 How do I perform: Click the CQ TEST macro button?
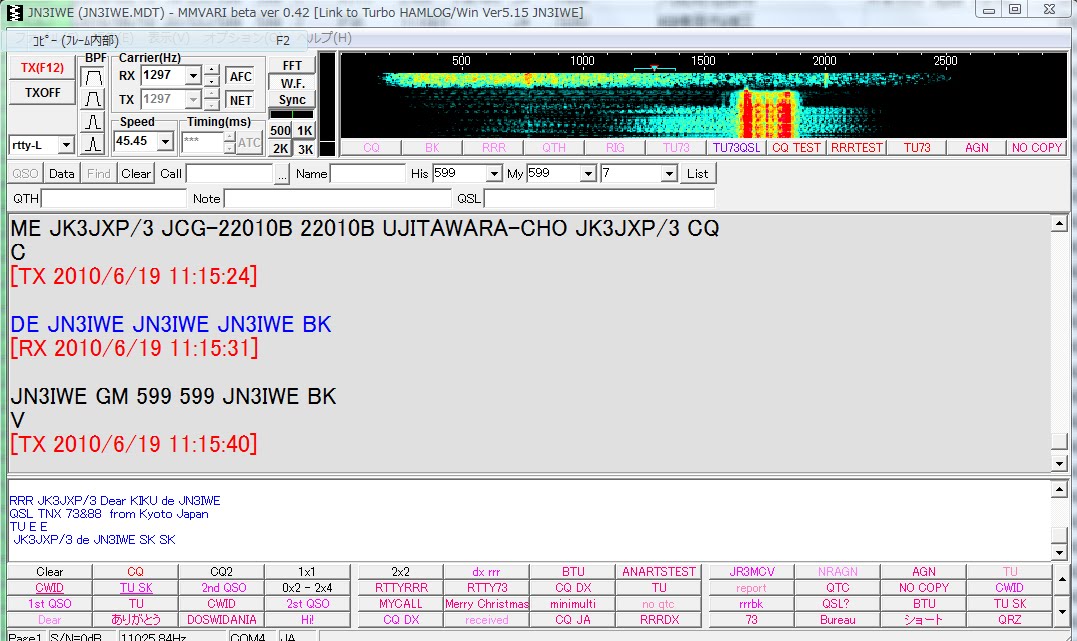[796, 148]
